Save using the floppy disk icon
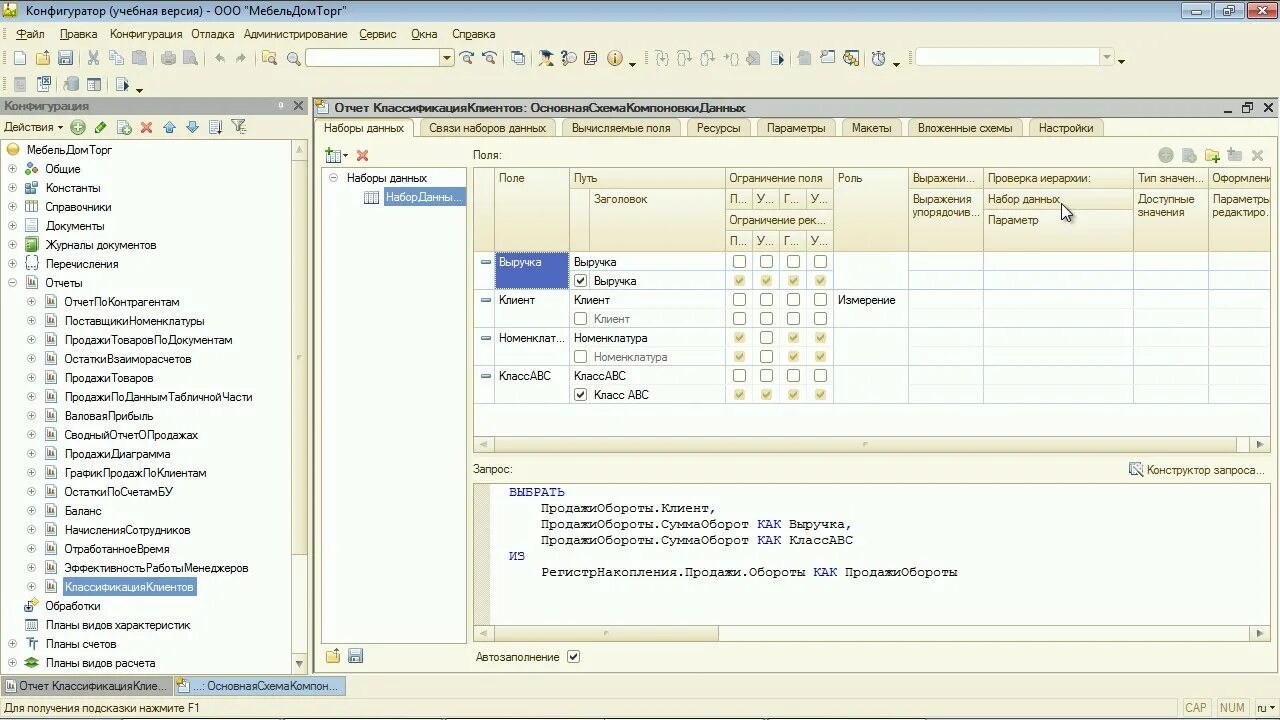Screen dimensions: 1280x720 click(65, 59)
